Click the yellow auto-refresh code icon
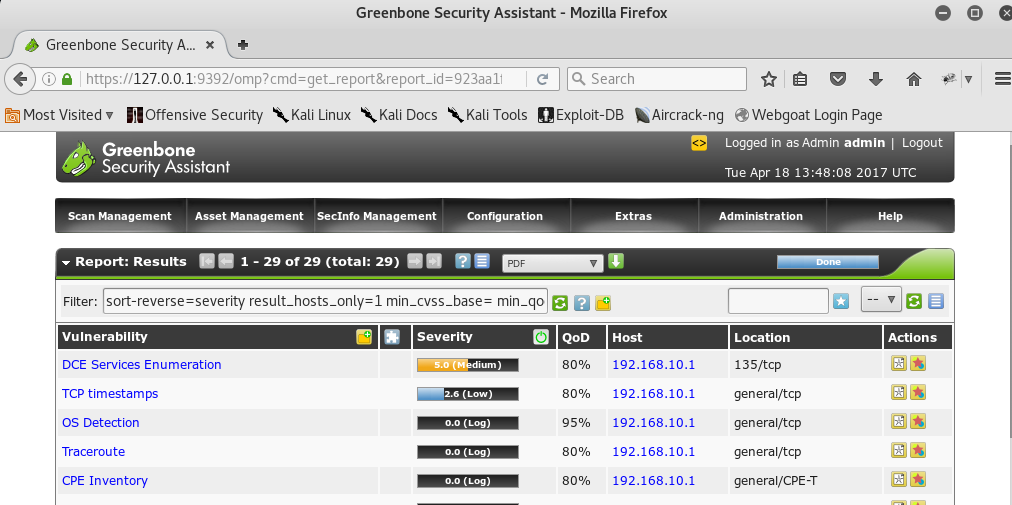Screen dimensions: 1012x505 pos(699,143)
